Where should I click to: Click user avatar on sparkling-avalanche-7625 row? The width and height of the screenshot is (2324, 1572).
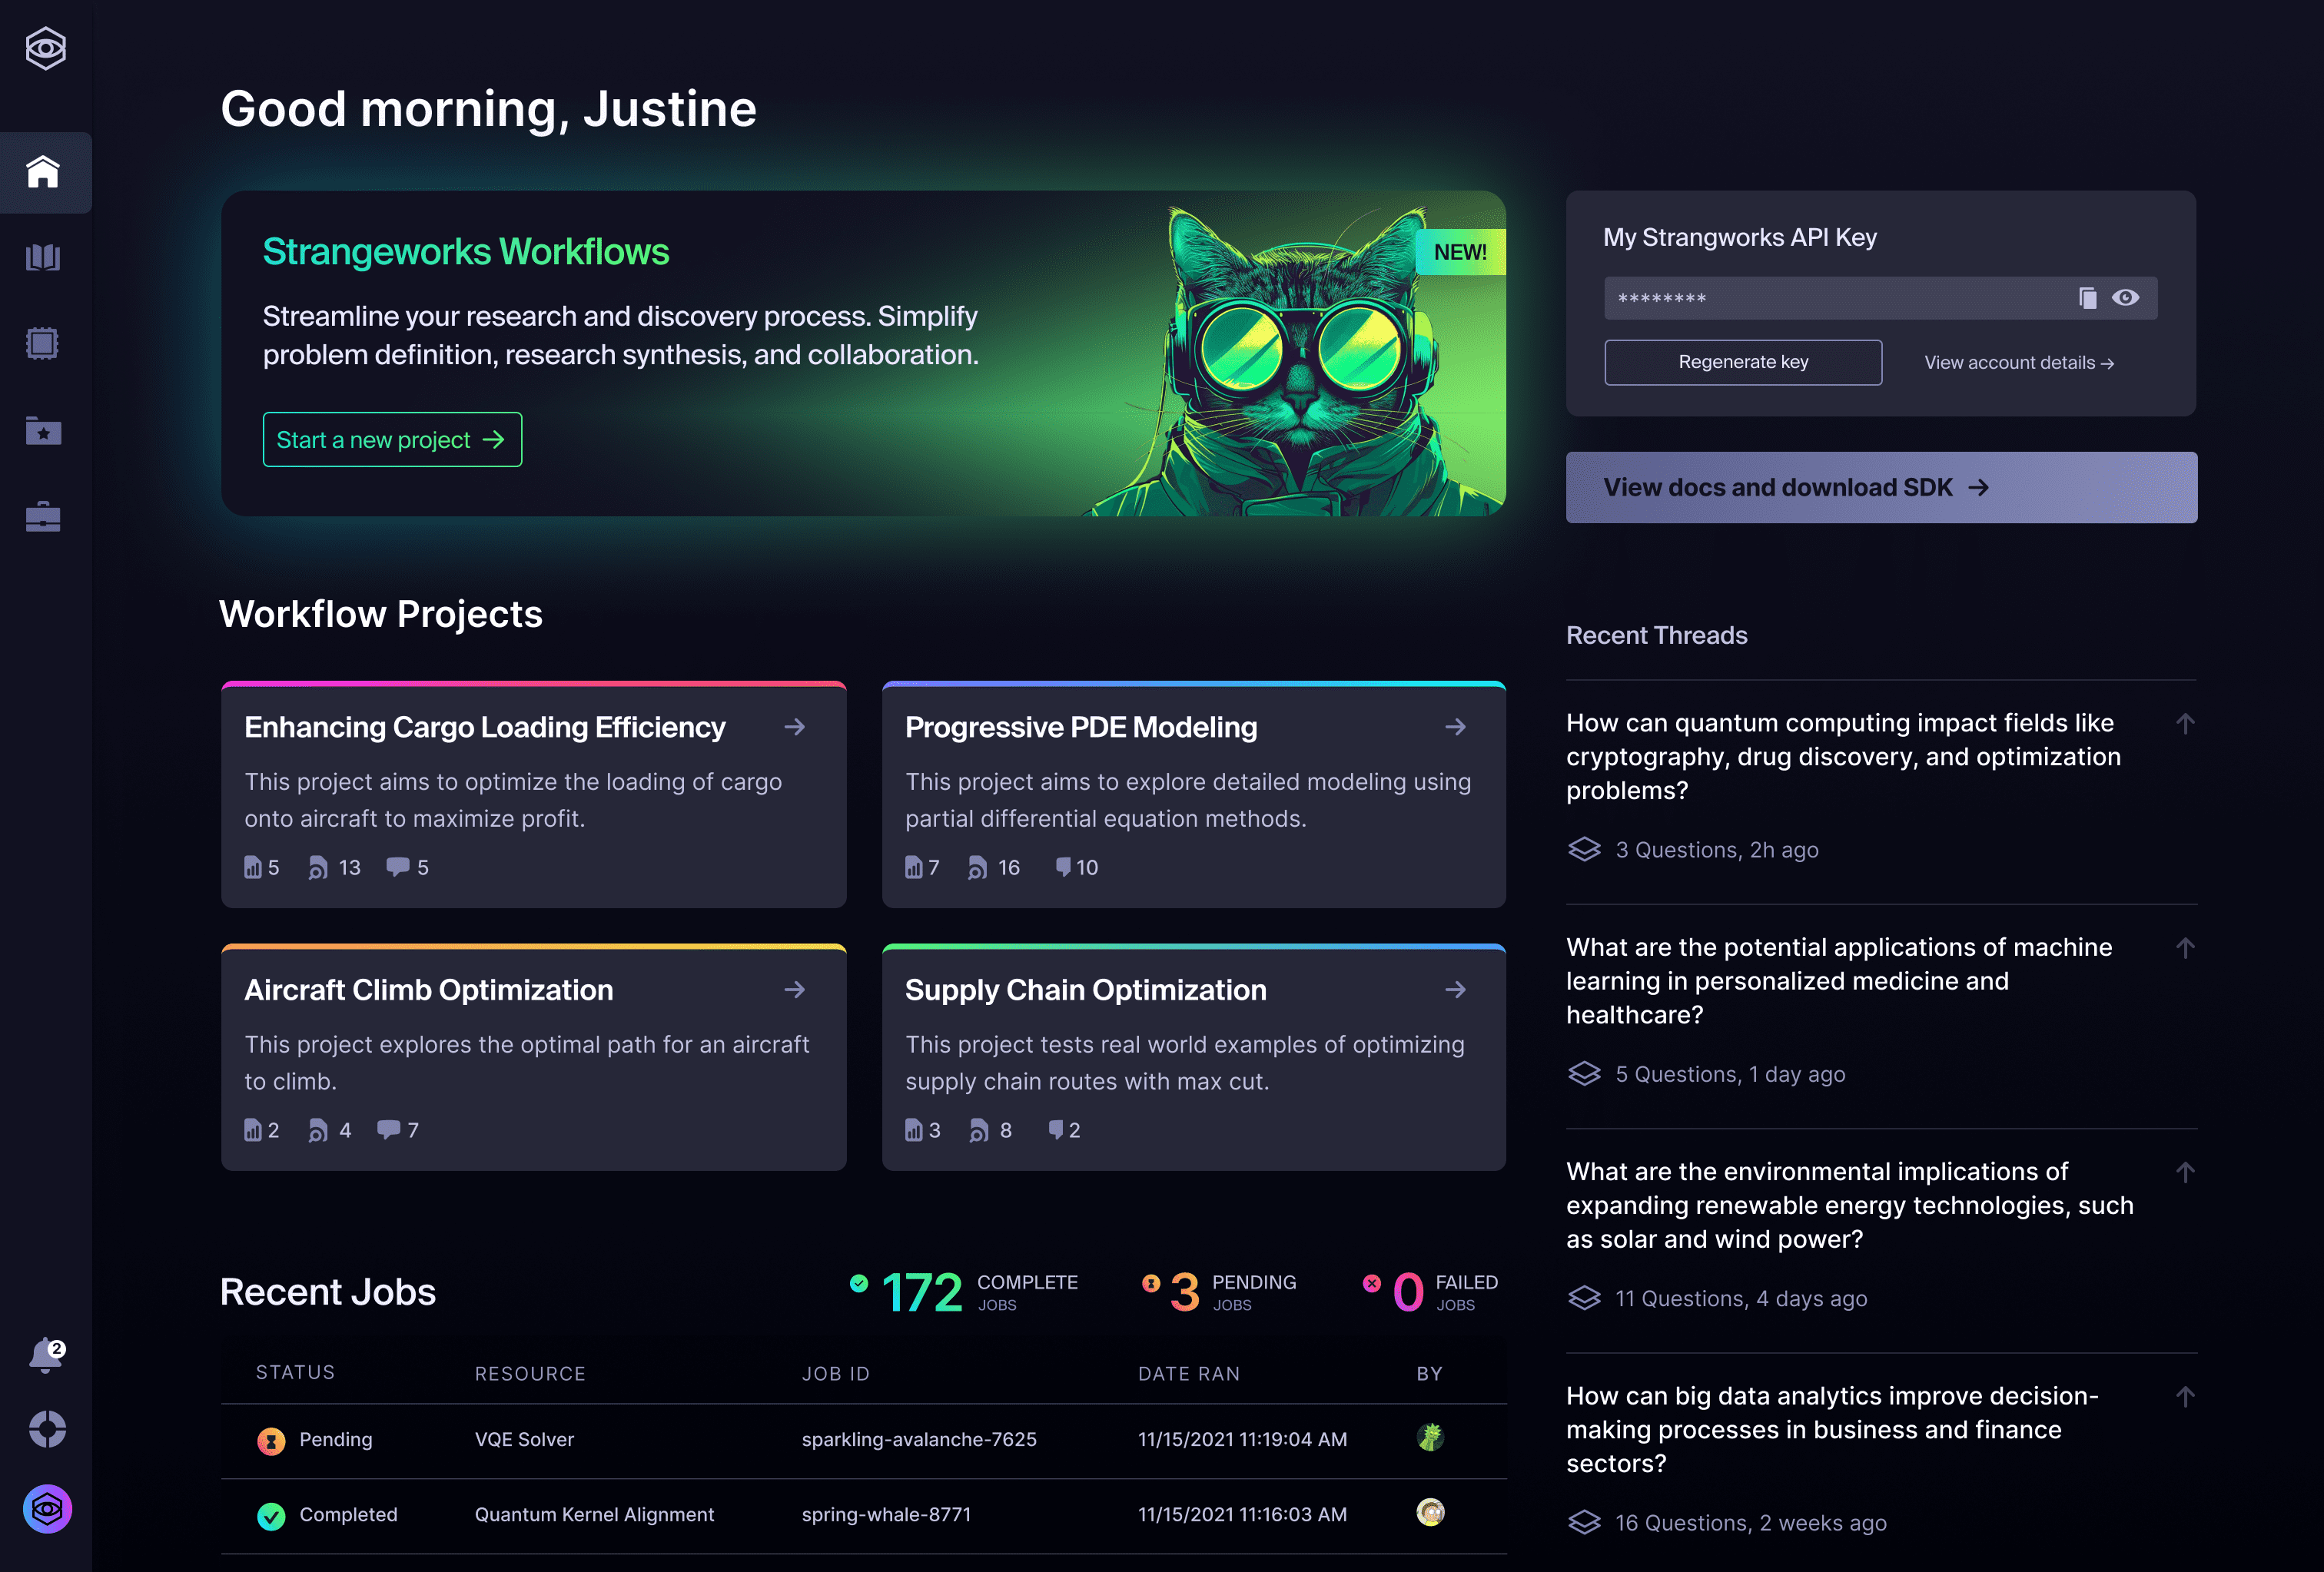point(1430,1438)
